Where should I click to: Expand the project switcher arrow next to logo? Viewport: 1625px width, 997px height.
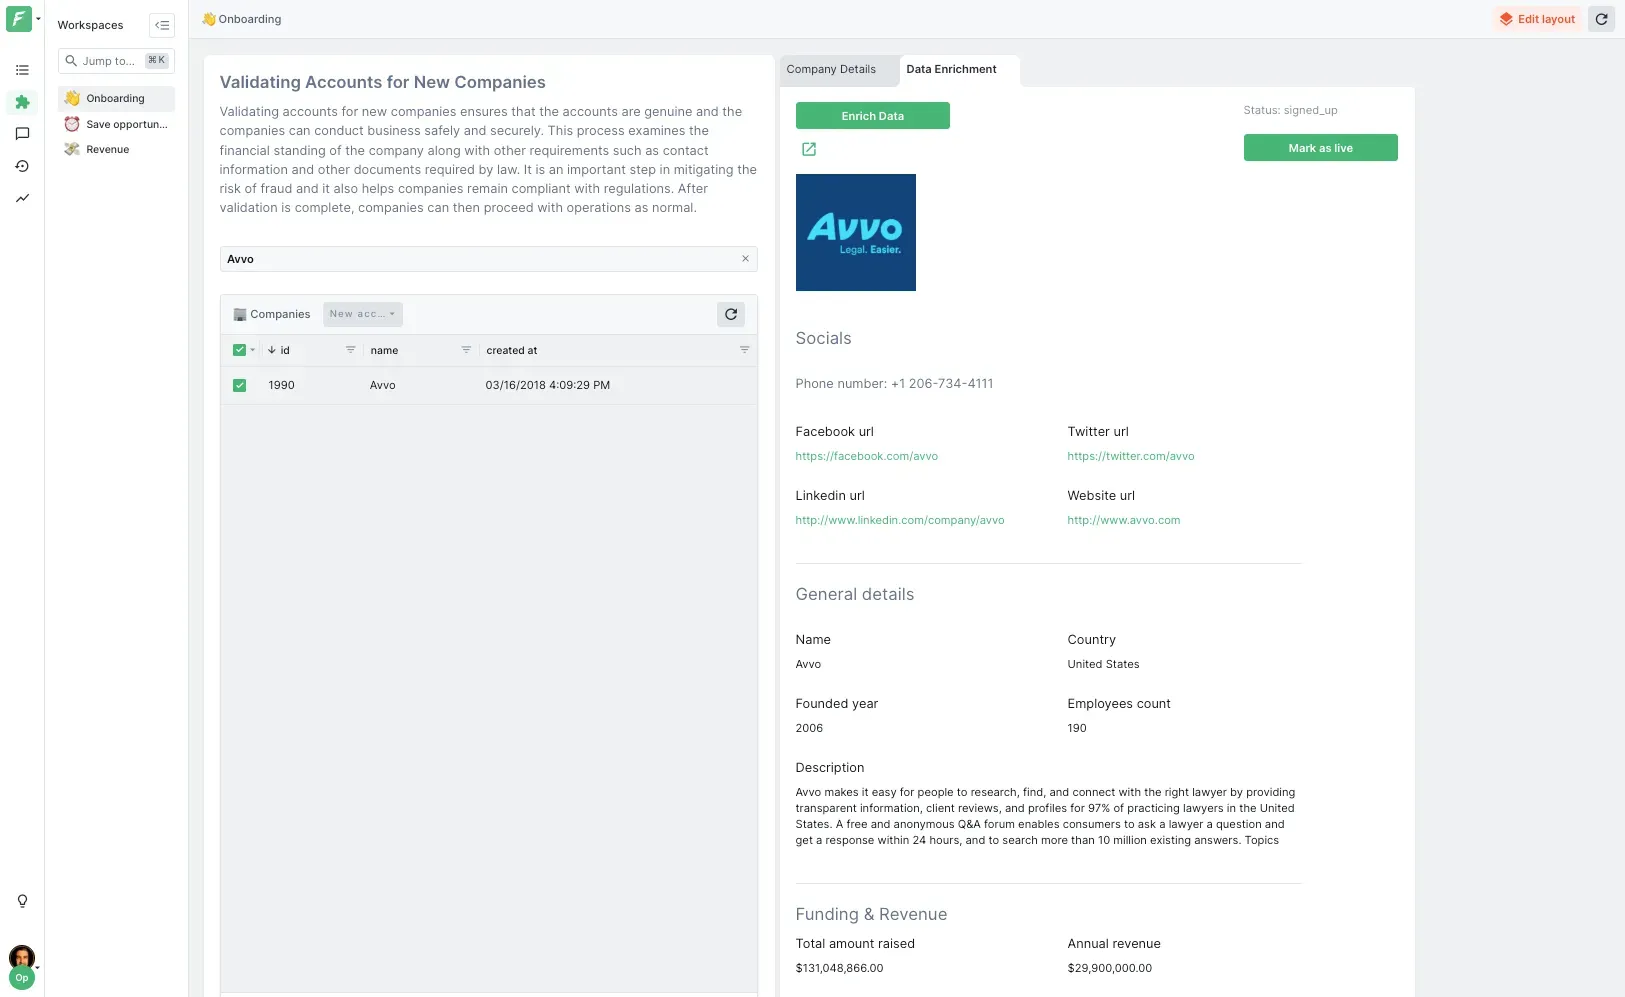(38, 19)
